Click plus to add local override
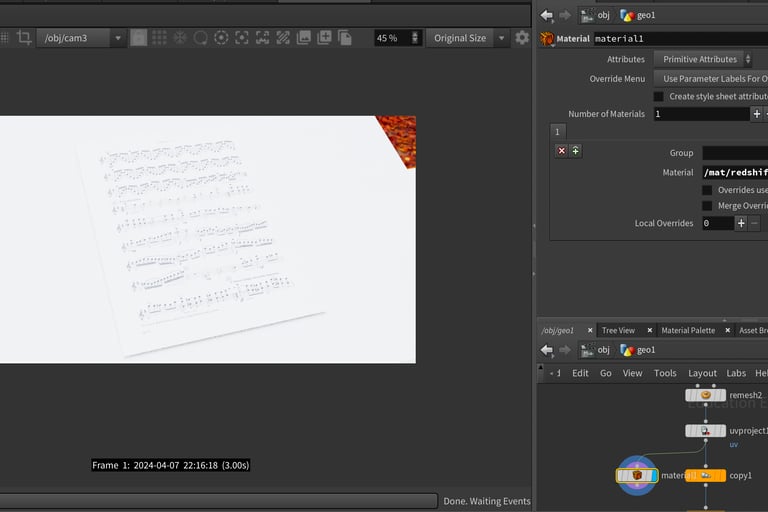Image resolution: width=768 pixels, height=512 pixels. point(741,223)
